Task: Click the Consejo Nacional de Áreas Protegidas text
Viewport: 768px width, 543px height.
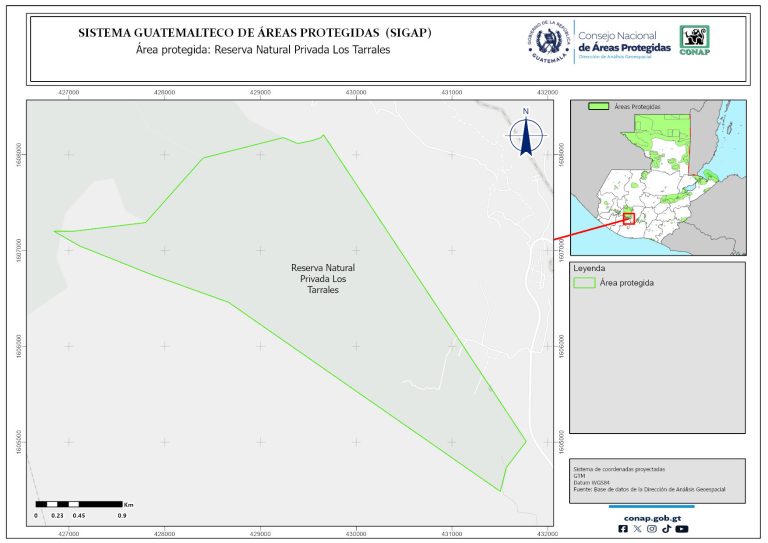Action: point(624,42)
